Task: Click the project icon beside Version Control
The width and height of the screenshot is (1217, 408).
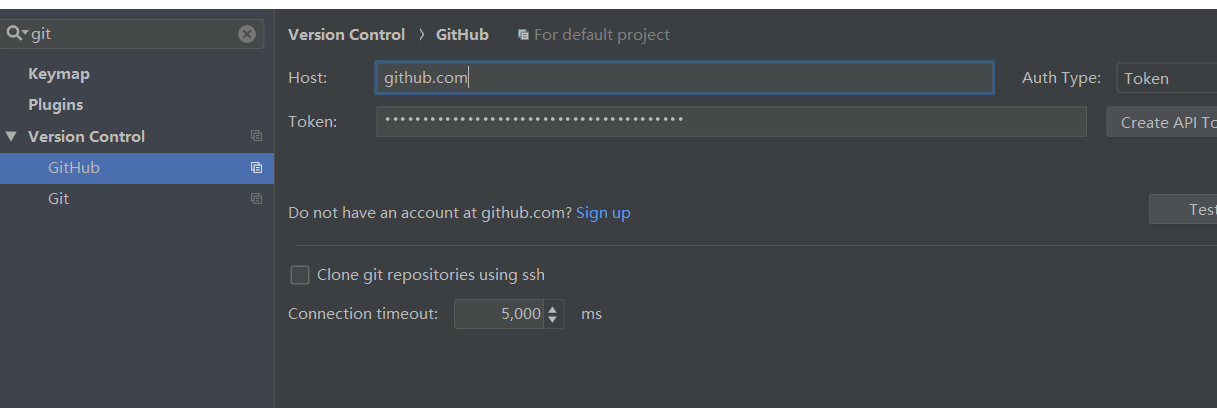Action: pyautogui.click(x=256, y=136)
